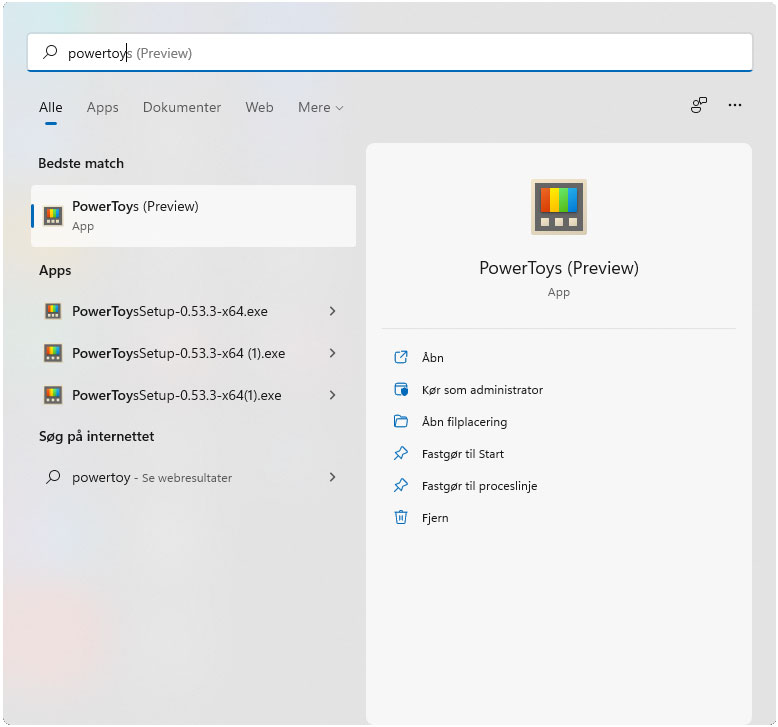Screen dimensions: 778x727
Task: Click Åbn to open the app
Action: click(x=433, y=357)
